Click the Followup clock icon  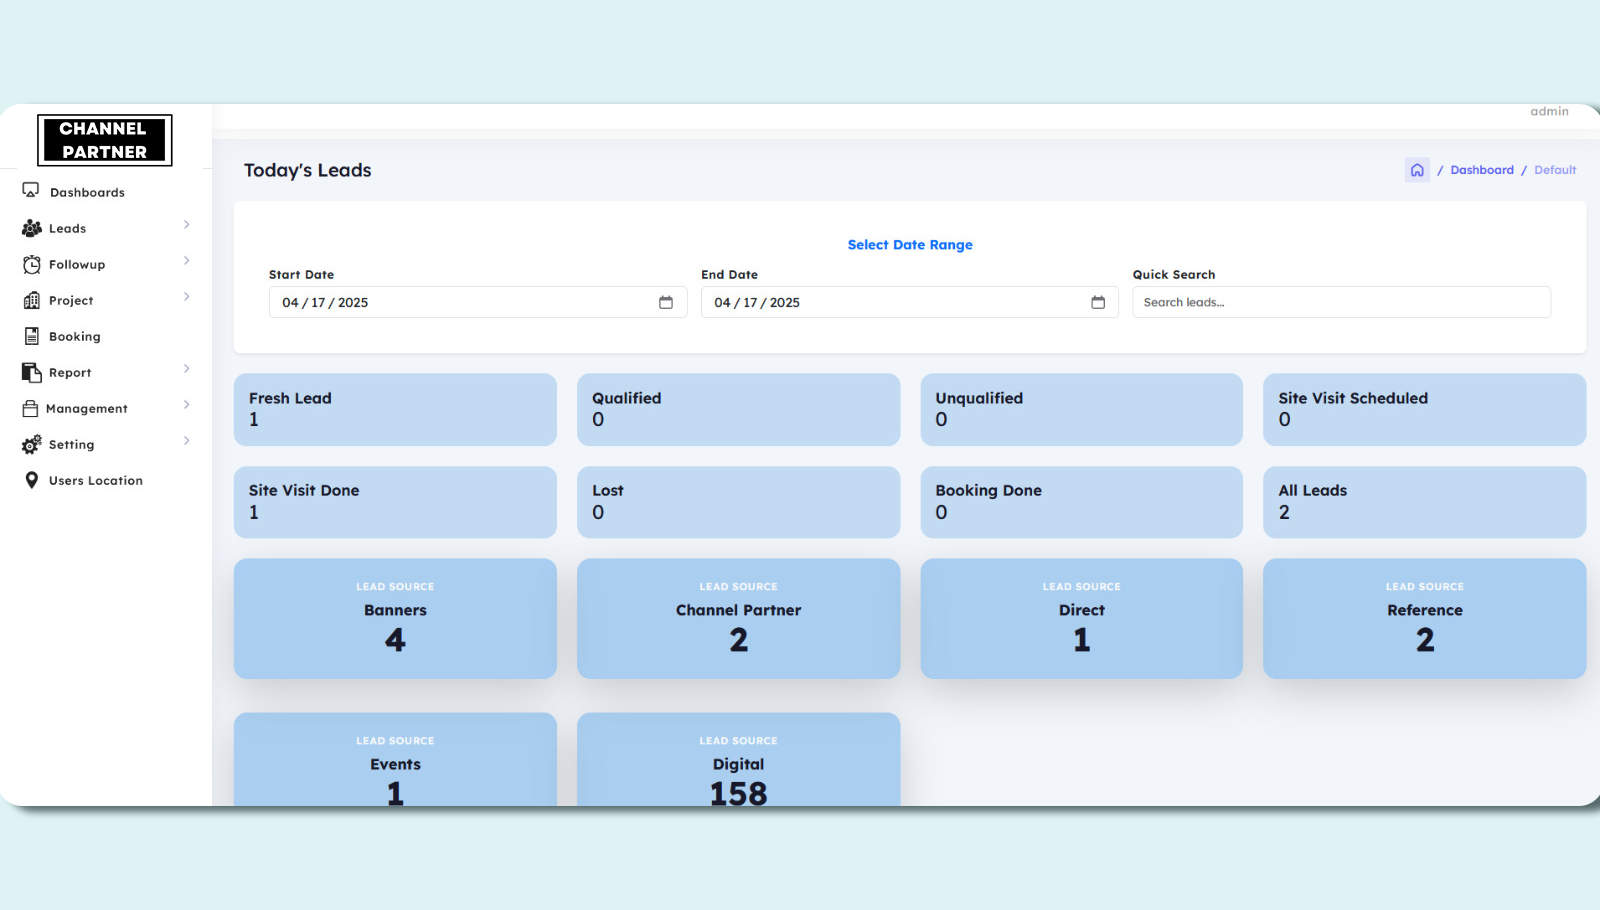tap(32, 264)
